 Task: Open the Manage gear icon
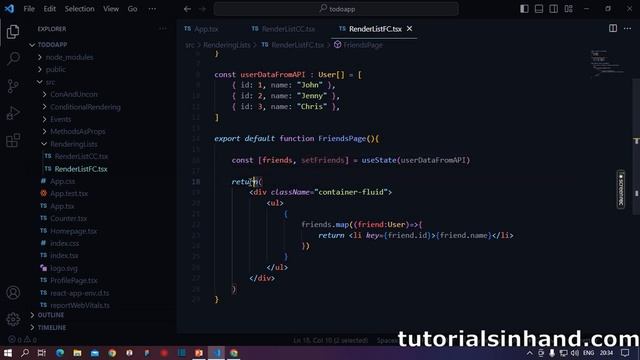[13, 319]
